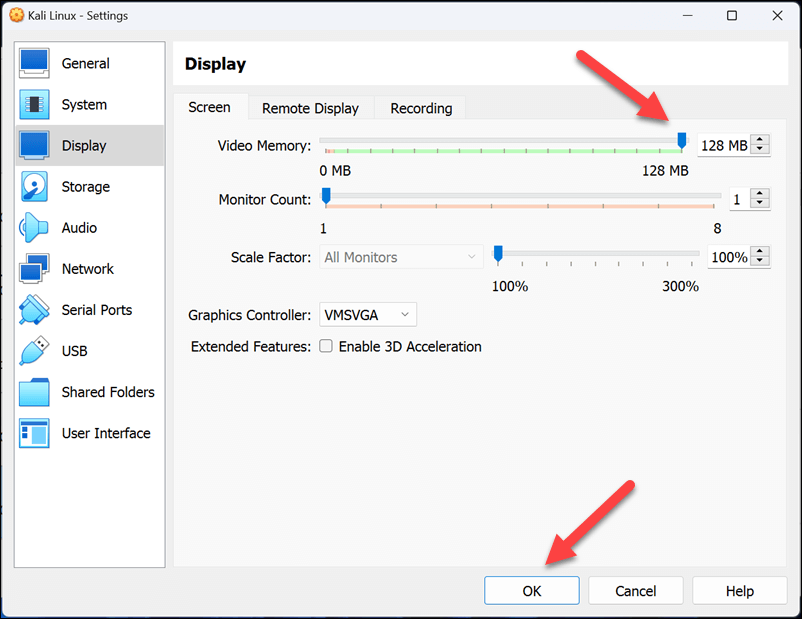Open the User Interface icon
The image size is (802, 619).
[x=34, y=433]
